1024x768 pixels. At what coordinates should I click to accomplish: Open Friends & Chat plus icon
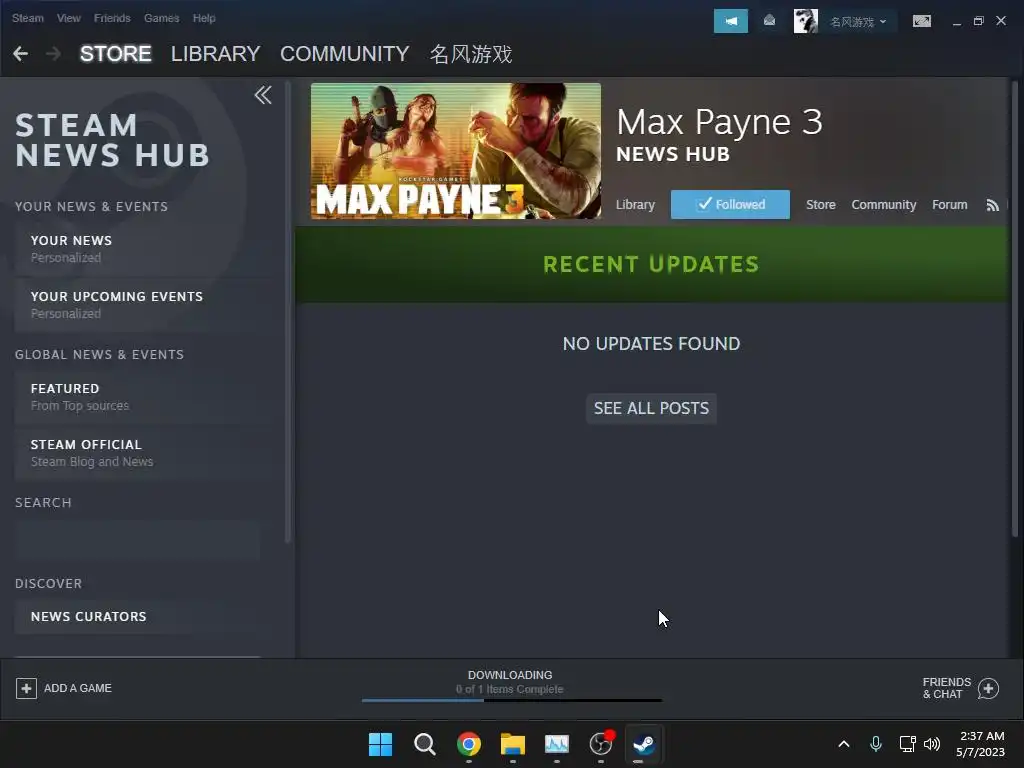click(x=988, y=688)
